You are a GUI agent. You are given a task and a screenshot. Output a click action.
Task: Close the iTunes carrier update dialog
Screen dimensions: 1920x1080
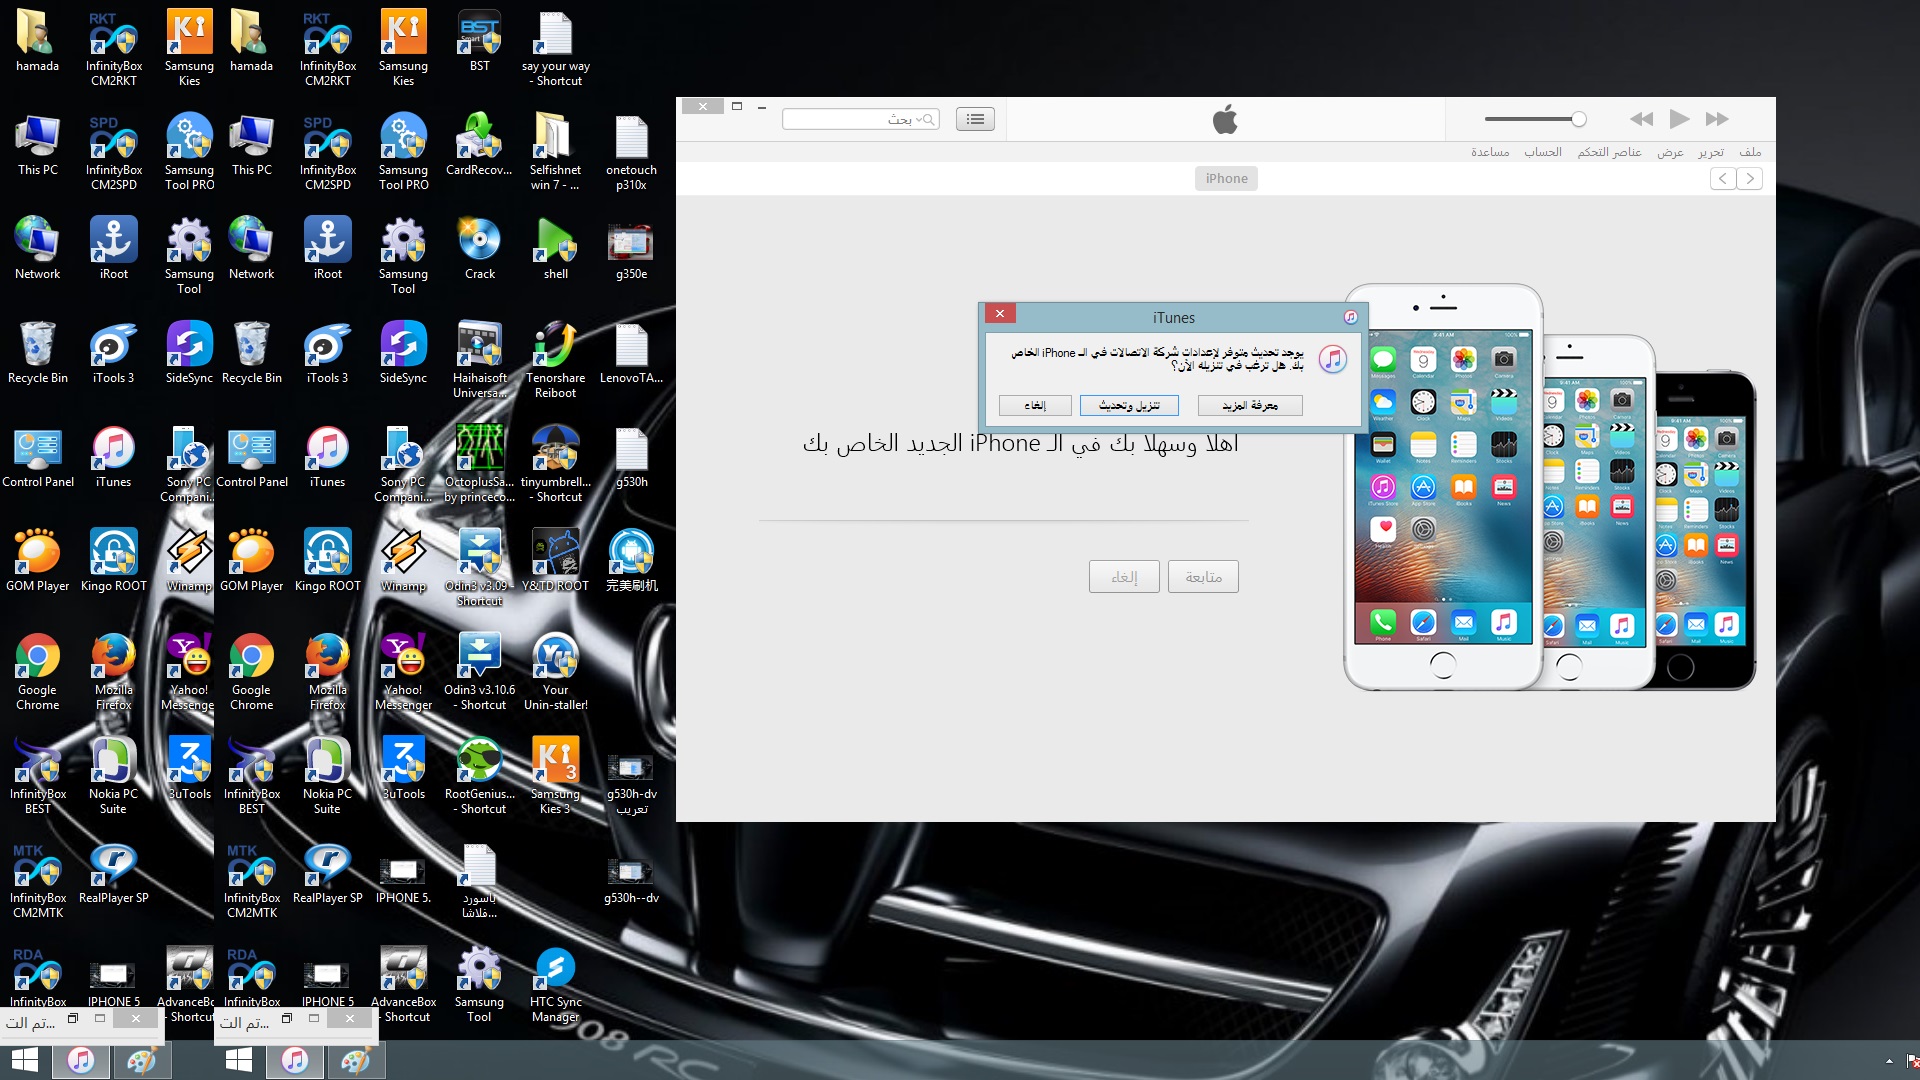coord(1000,313)
